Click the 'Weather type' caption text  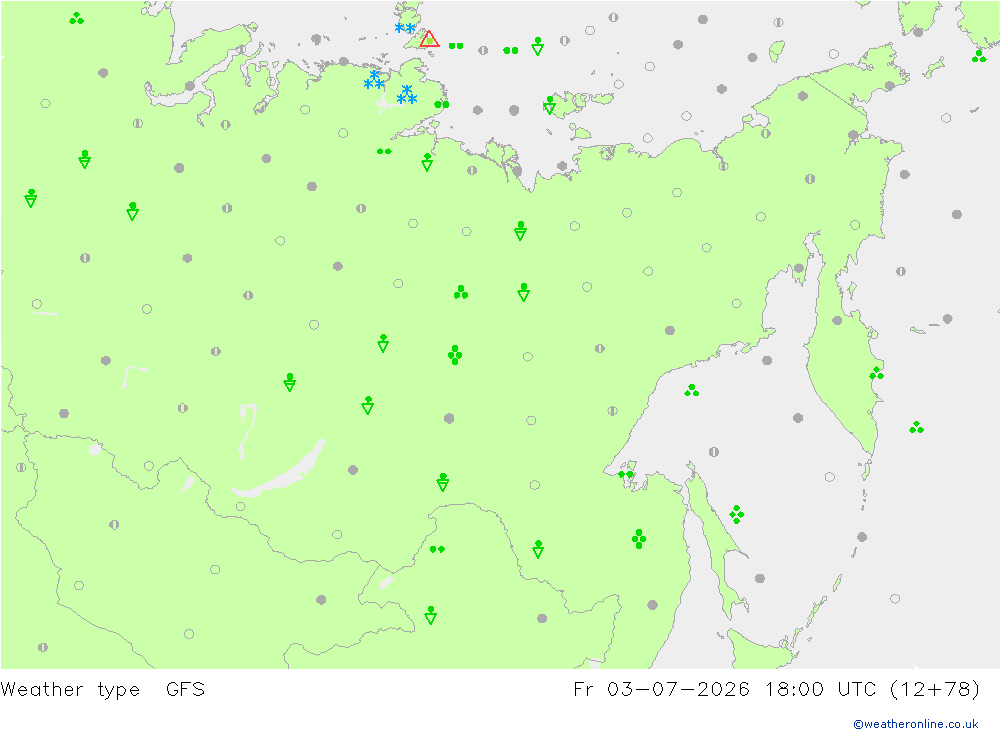click(x=70, y=690)
